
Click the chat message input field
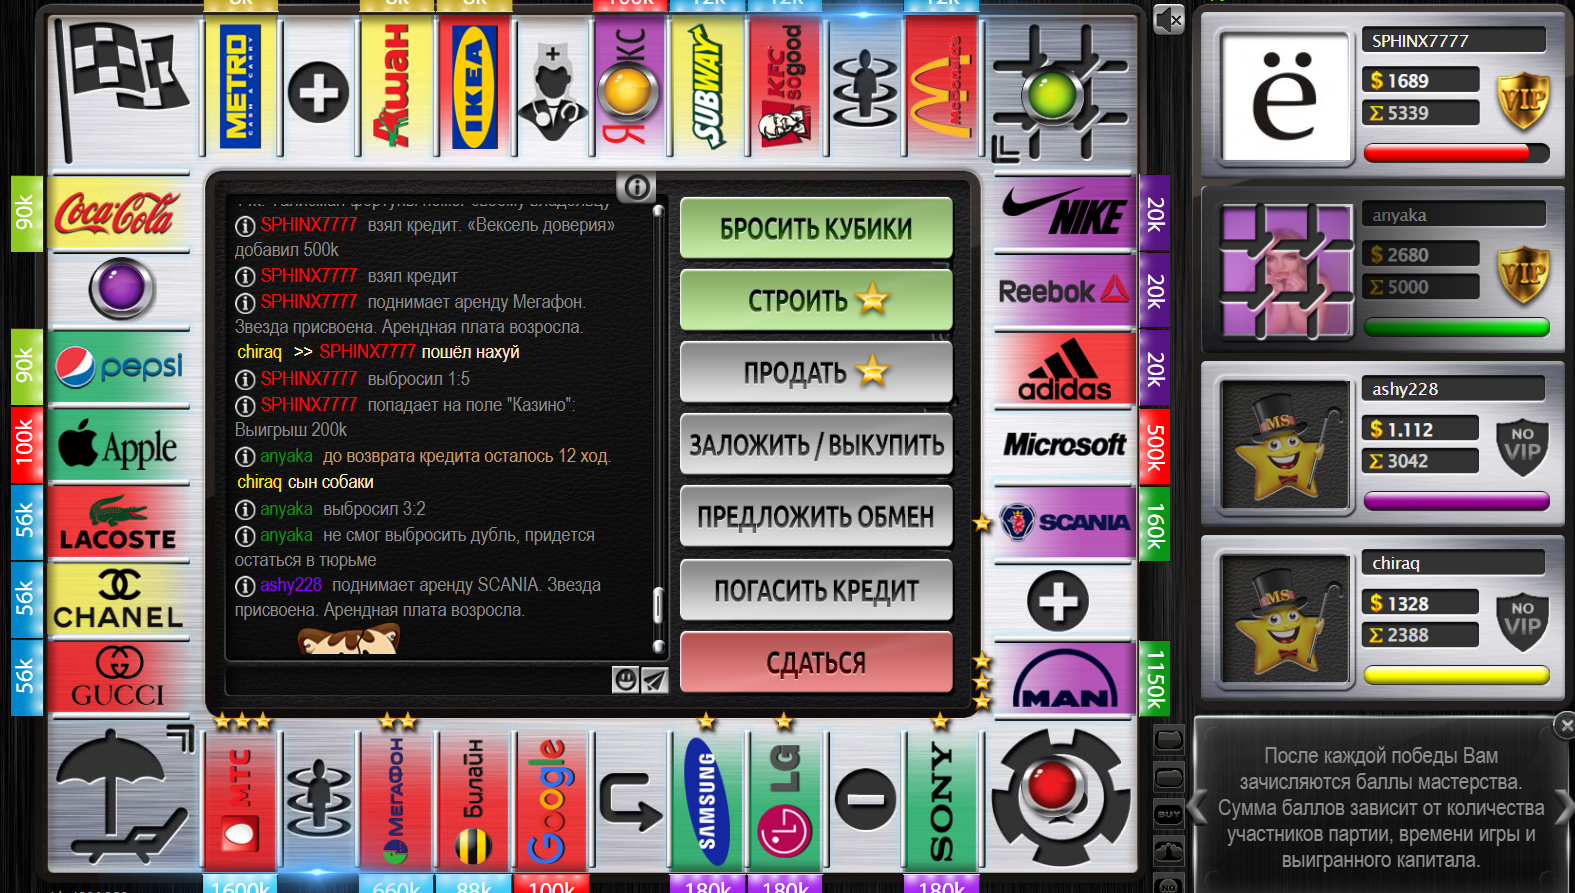click(418, 680)
